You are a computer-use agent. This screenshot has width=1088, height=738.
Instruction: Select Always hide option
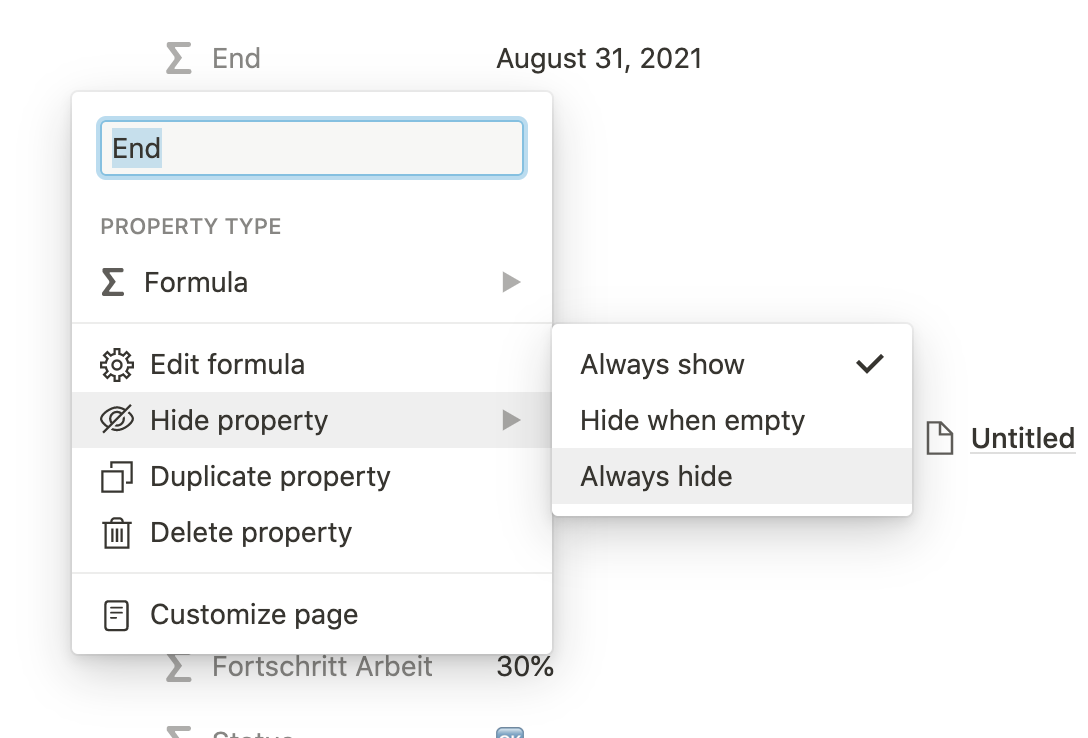[732, 477]
